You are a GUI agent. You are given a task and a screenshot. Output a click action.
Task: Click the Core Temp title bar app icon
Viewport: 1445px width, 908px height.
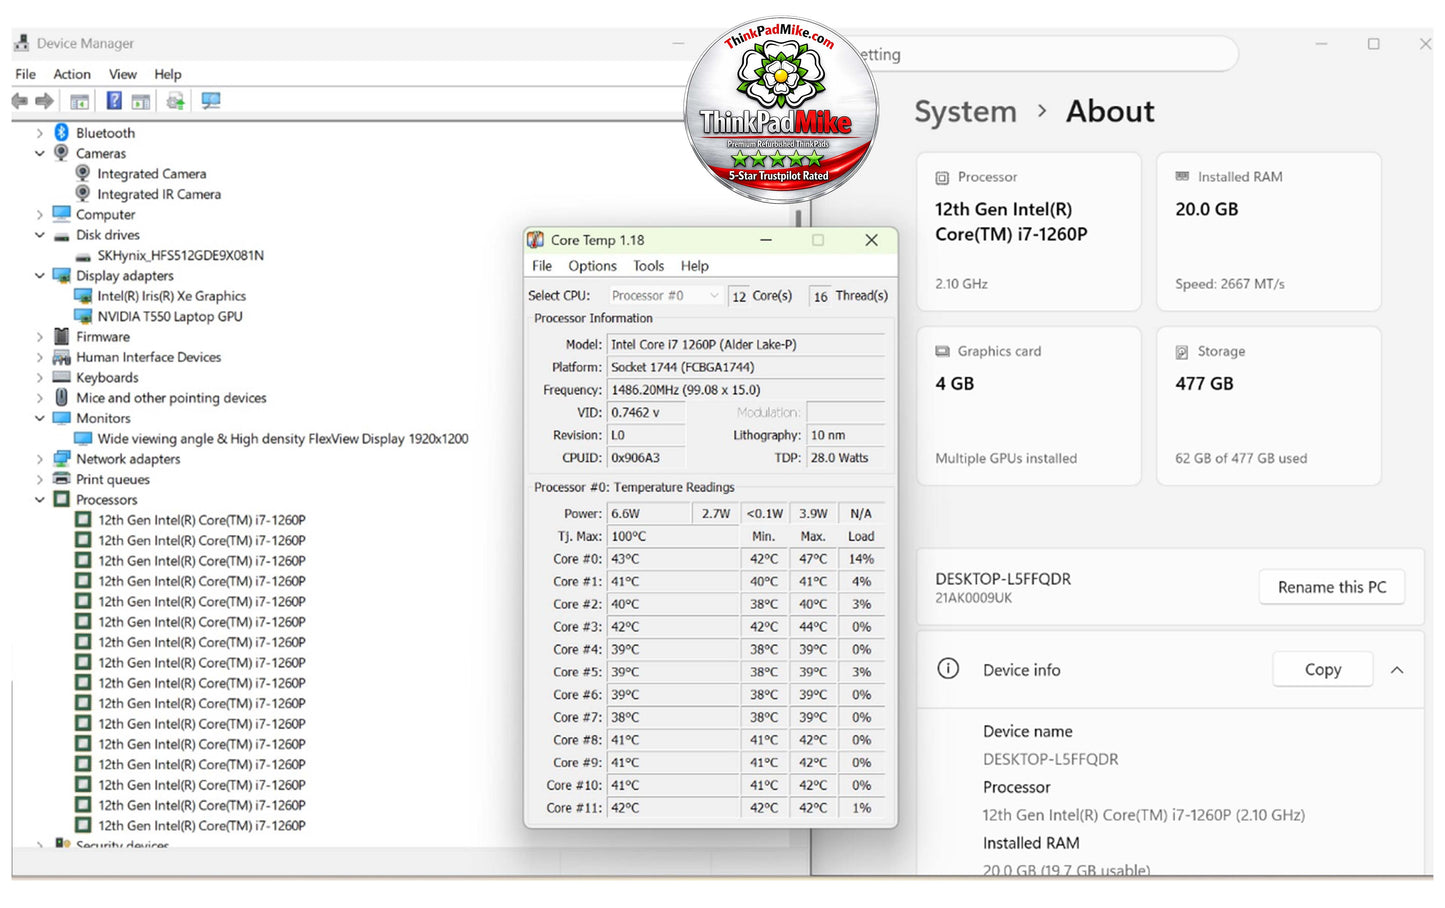tap(536, 240)
